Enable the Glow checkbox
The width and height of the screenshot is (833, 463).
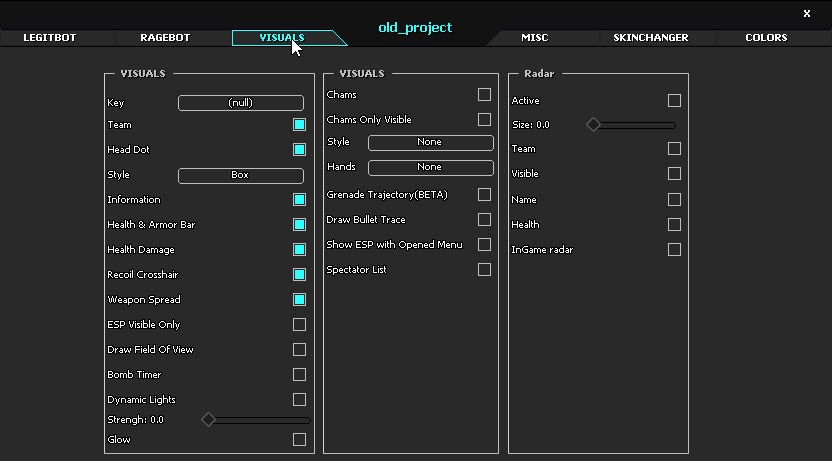click(299, 440)
